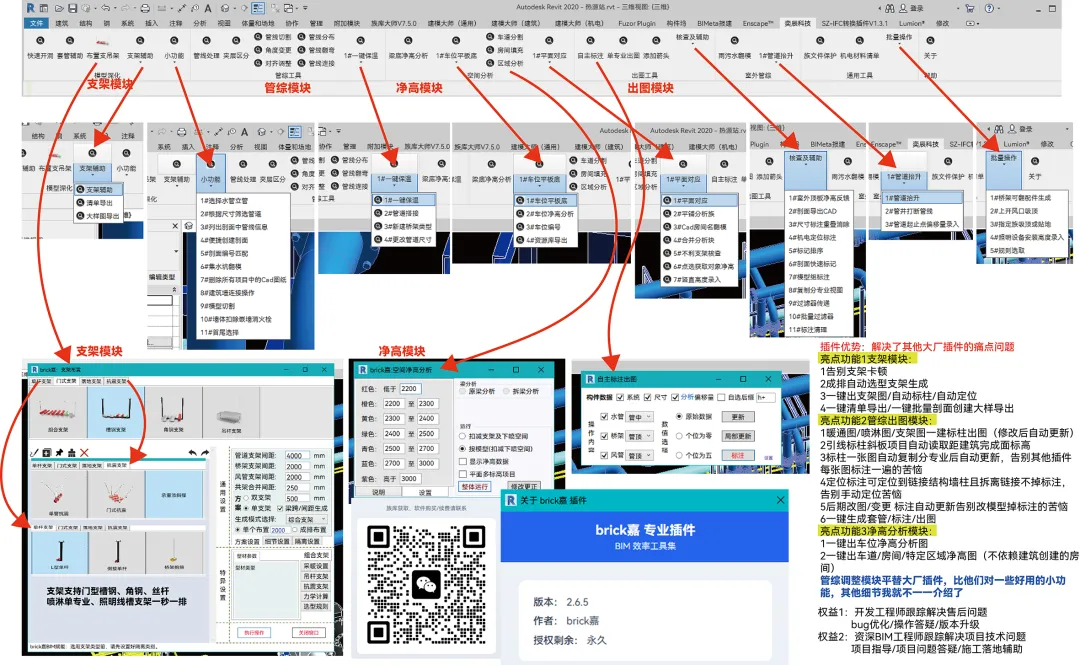Click the h+ suffix input field
The height and width of the screenshot is (665, 1080).
point(766,397)
